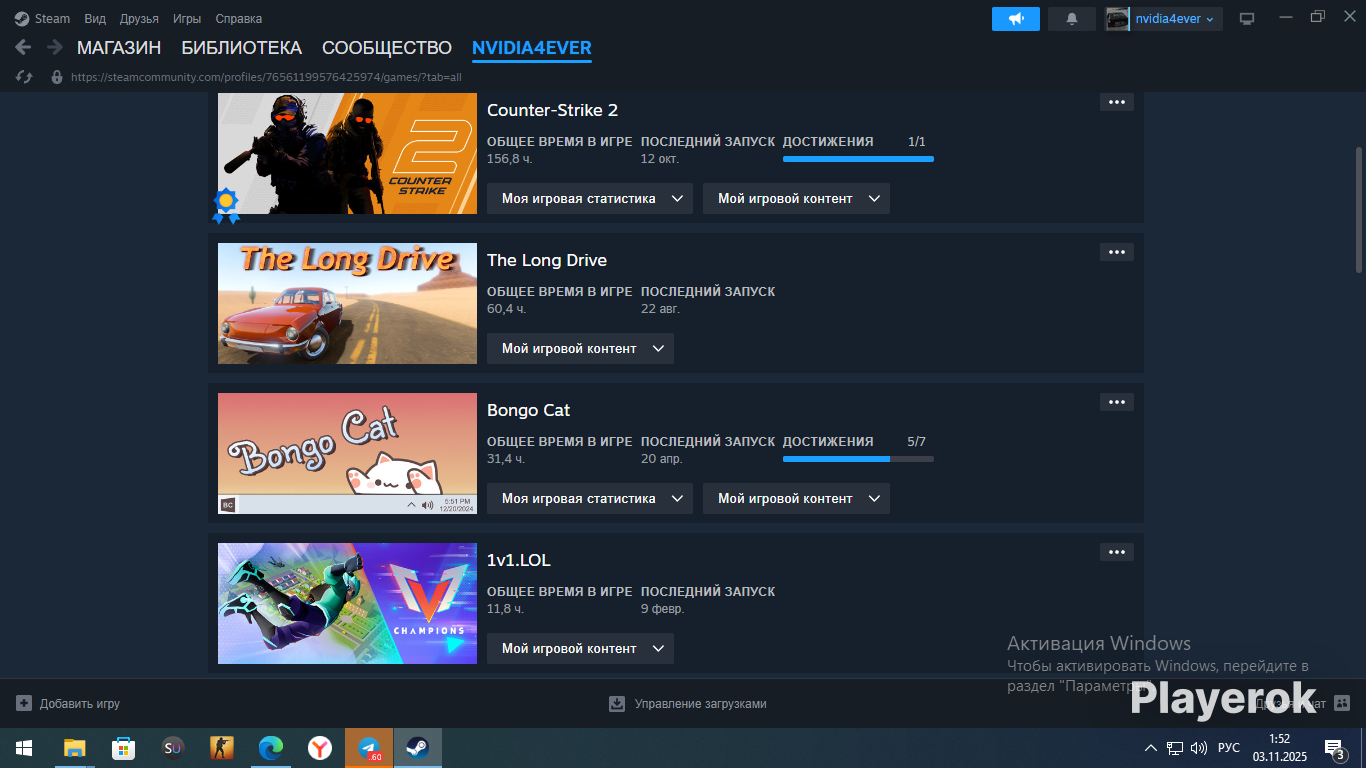Click the volume speaker tray icon
This screenshot has height=768, width=1366.
1199,748
